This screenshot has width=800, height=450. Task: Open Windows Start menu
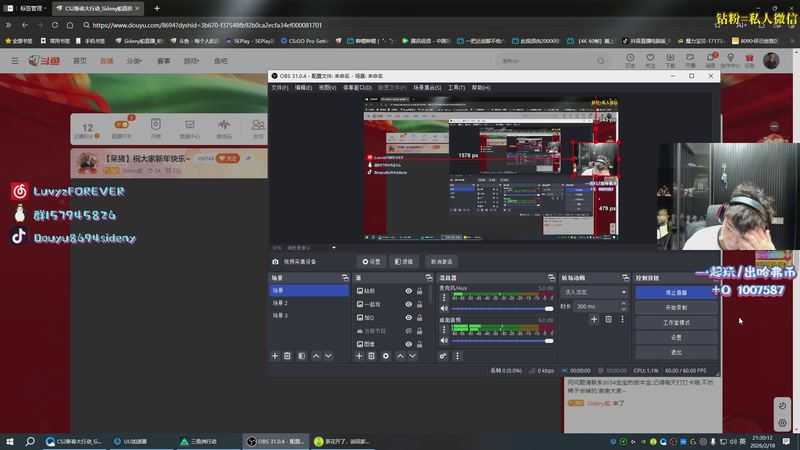coord(10,441)
